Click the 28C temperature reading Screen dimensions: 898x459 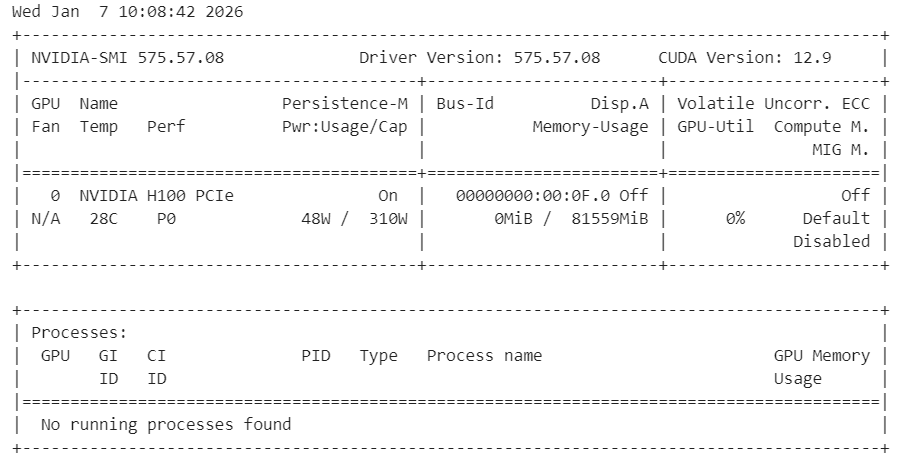click(x=103, y=218)
